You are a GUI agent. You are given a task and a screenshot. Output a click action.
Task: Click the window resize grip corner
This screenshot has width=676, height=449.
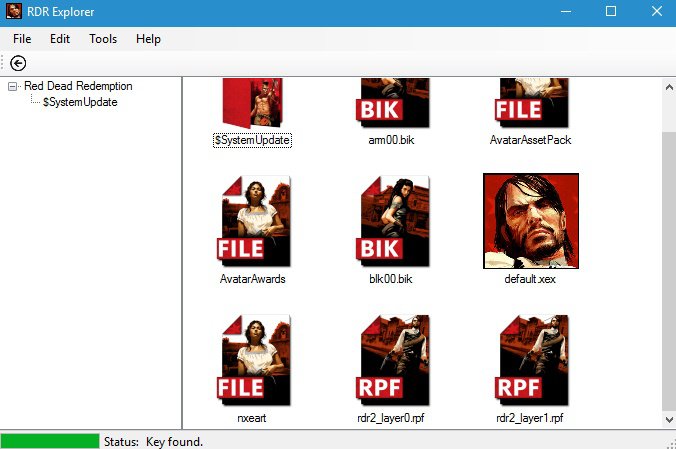pos(671,444)
